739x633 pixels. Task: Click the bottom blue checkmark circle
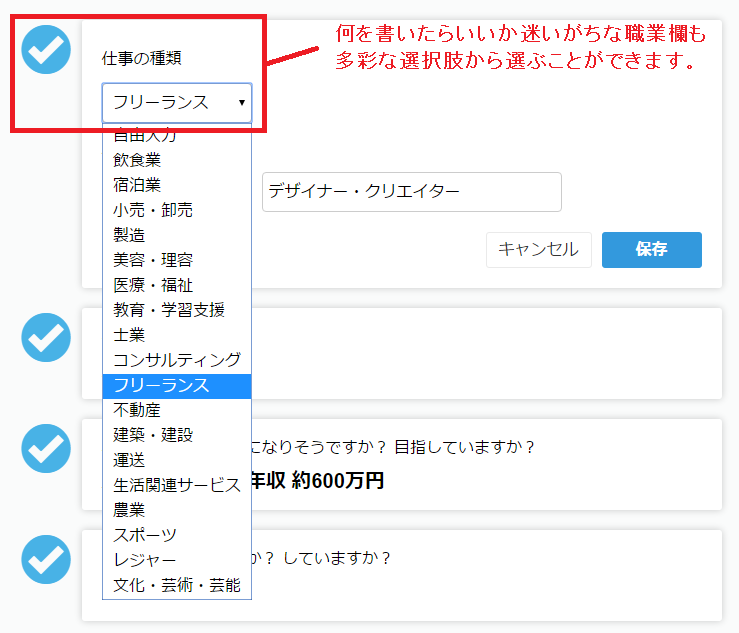[46, 559]
